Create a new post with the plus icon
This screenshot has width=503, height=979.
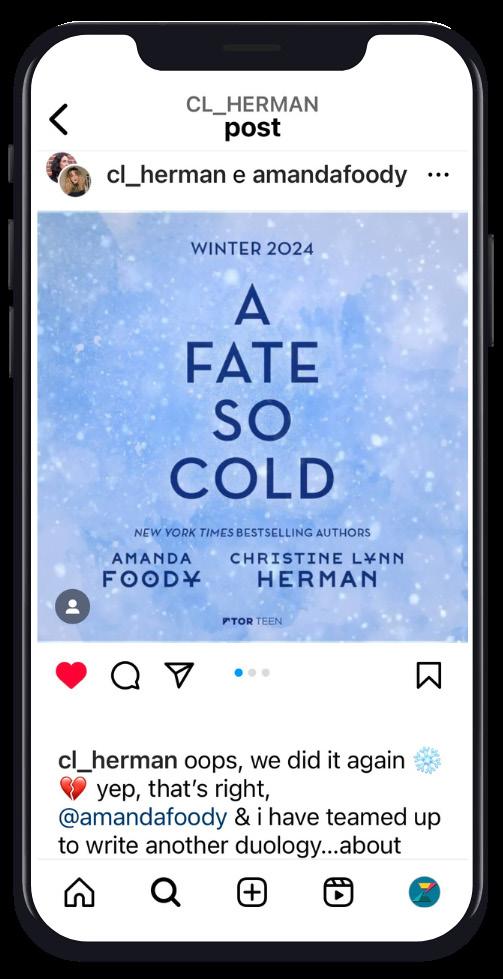(x=252, y=892)
